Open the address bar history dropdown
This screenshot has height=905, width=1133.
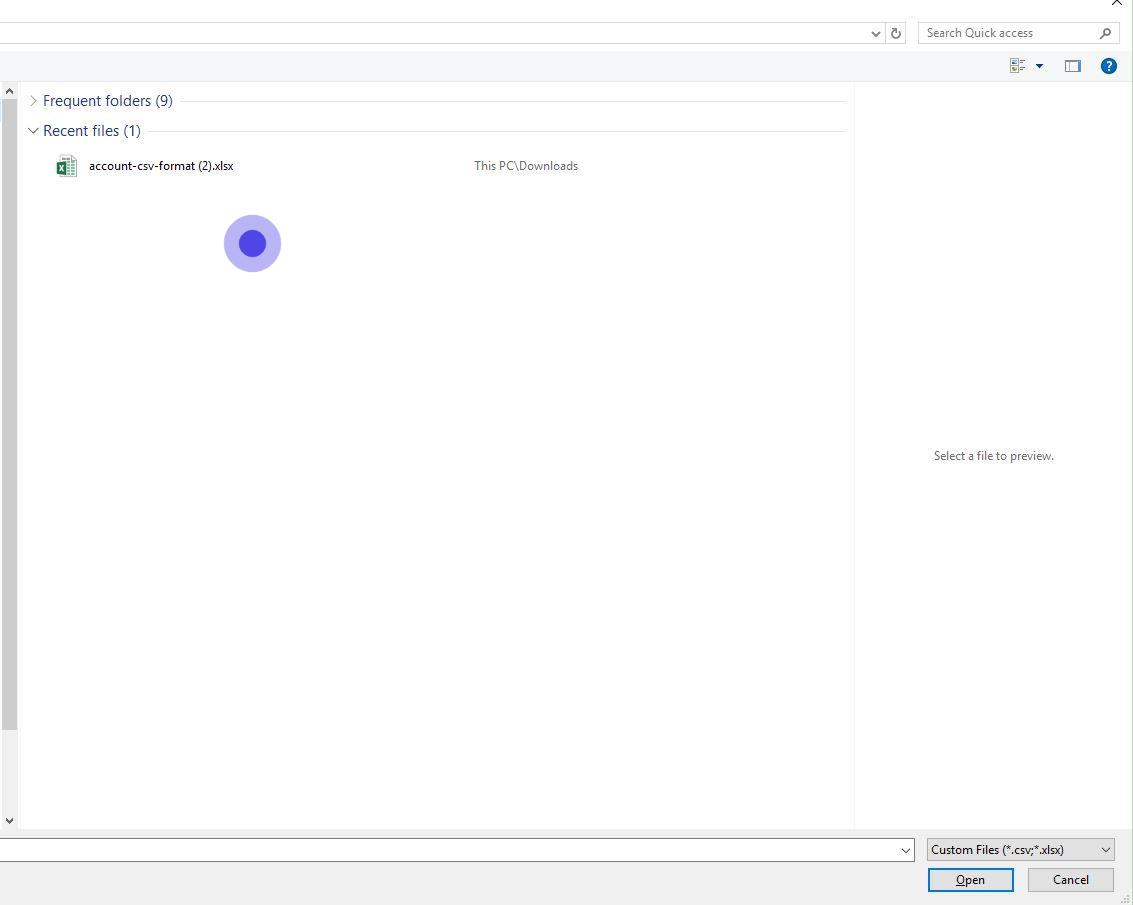(876, 33)
